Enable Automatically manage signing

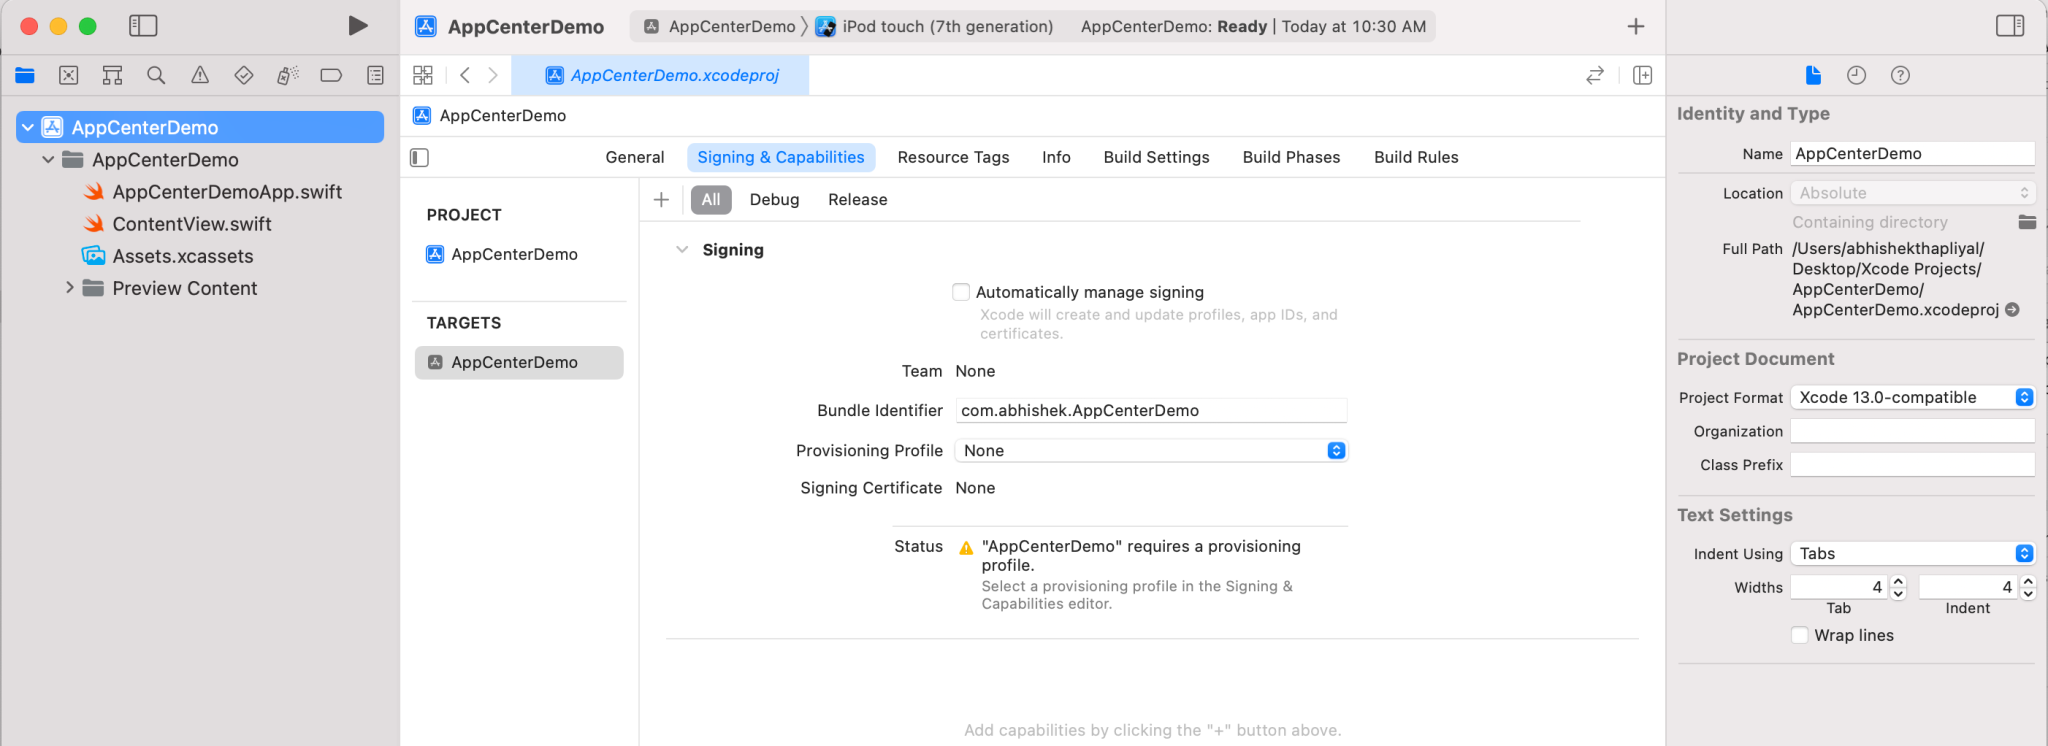pyautogui.click(x=961, y=292)
